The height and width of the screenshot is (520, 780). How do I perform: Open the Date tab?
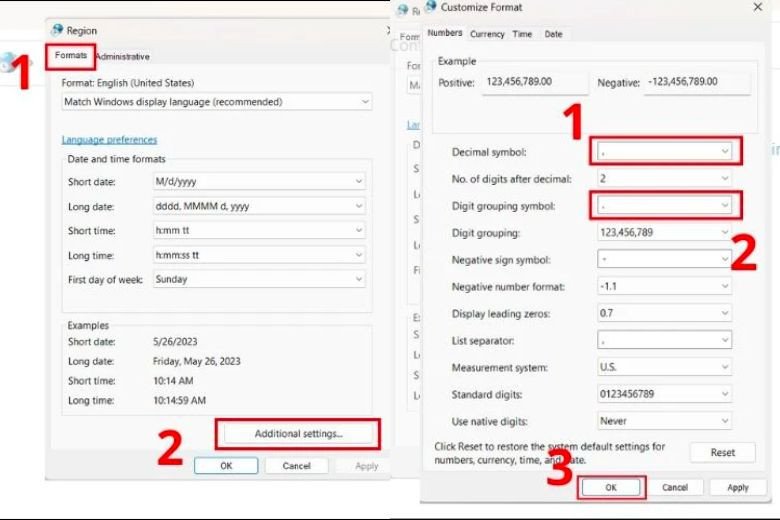tap(553, 34)
